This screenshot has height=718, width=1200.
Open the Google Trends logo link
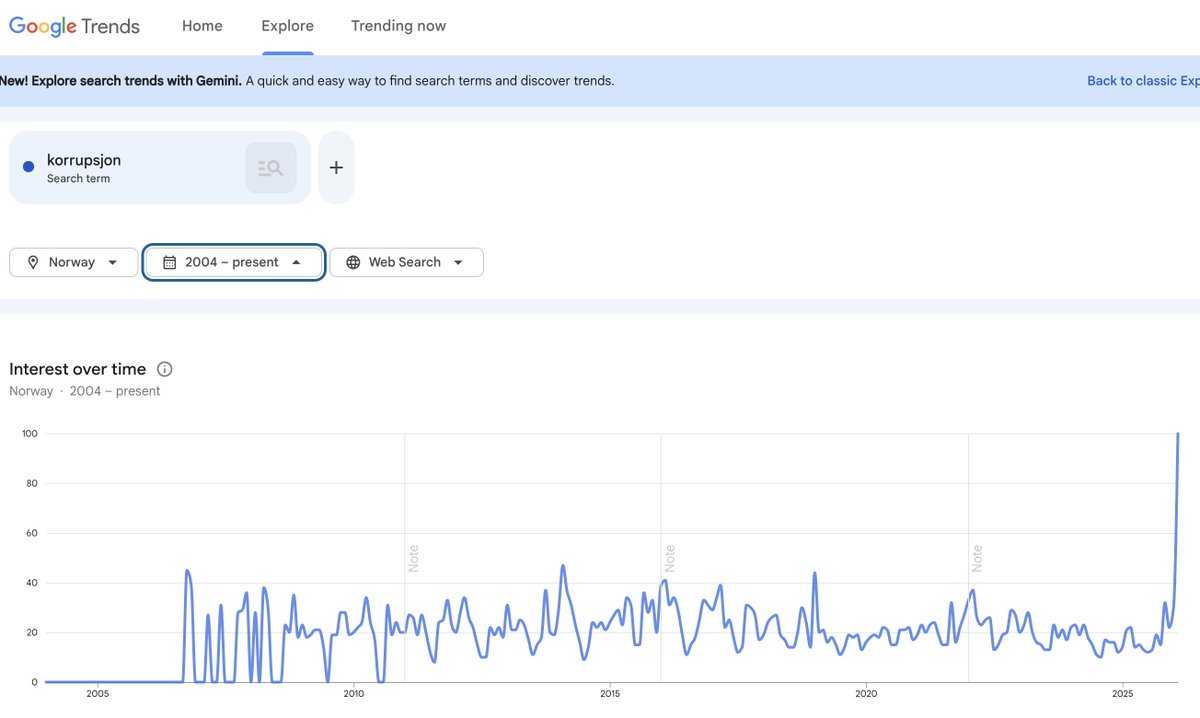click(x=75, y=26)
